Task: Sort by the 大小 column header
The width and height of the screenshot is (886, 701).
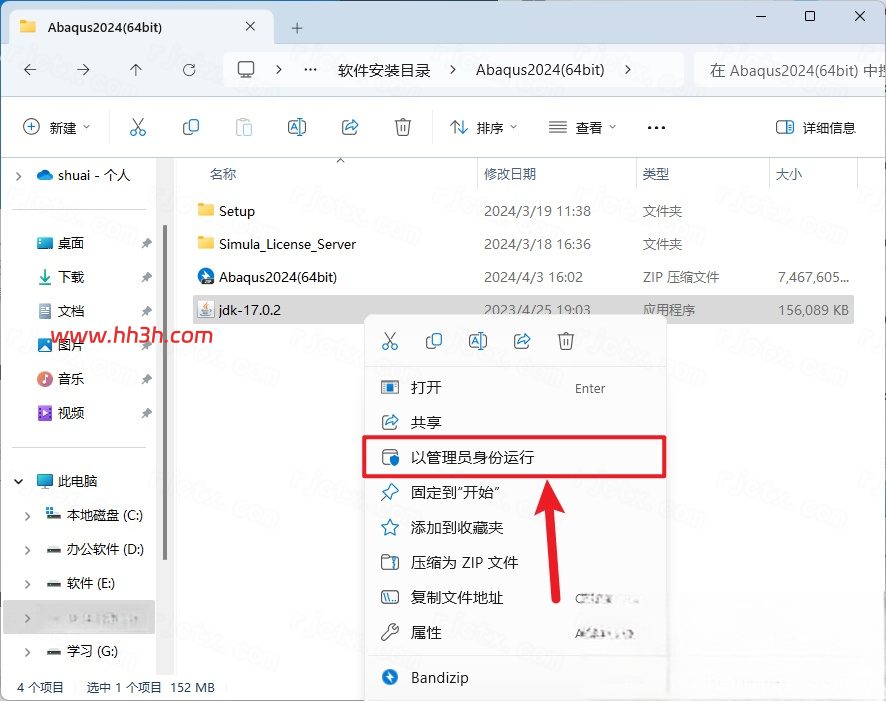Action: [x=789, y=174]
